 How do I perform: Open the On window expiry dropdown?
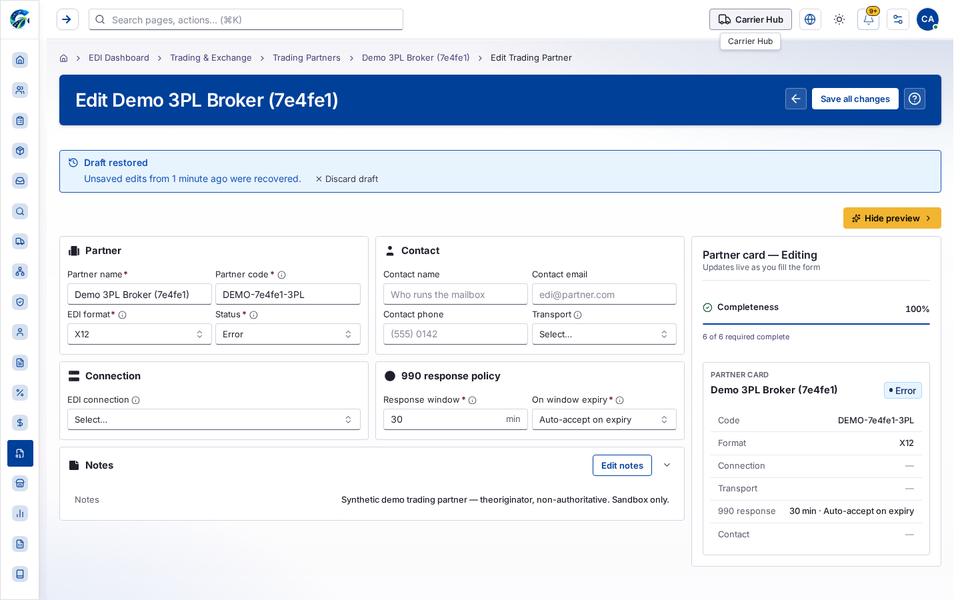click(x=604, y=419)
